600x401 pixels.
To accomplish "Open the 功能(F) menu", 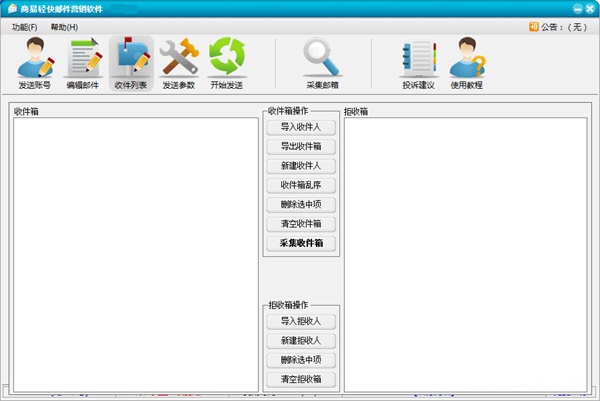I will [24, 27].
